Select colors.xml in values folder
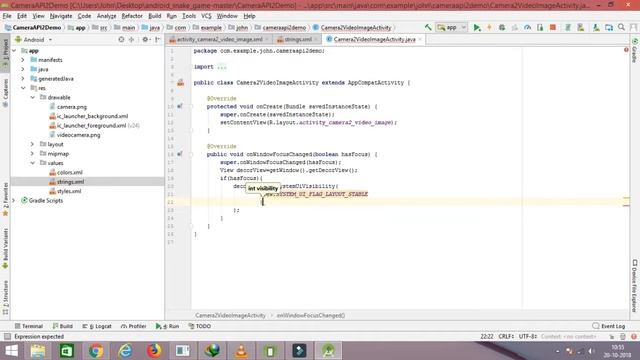 click(66, 173)
